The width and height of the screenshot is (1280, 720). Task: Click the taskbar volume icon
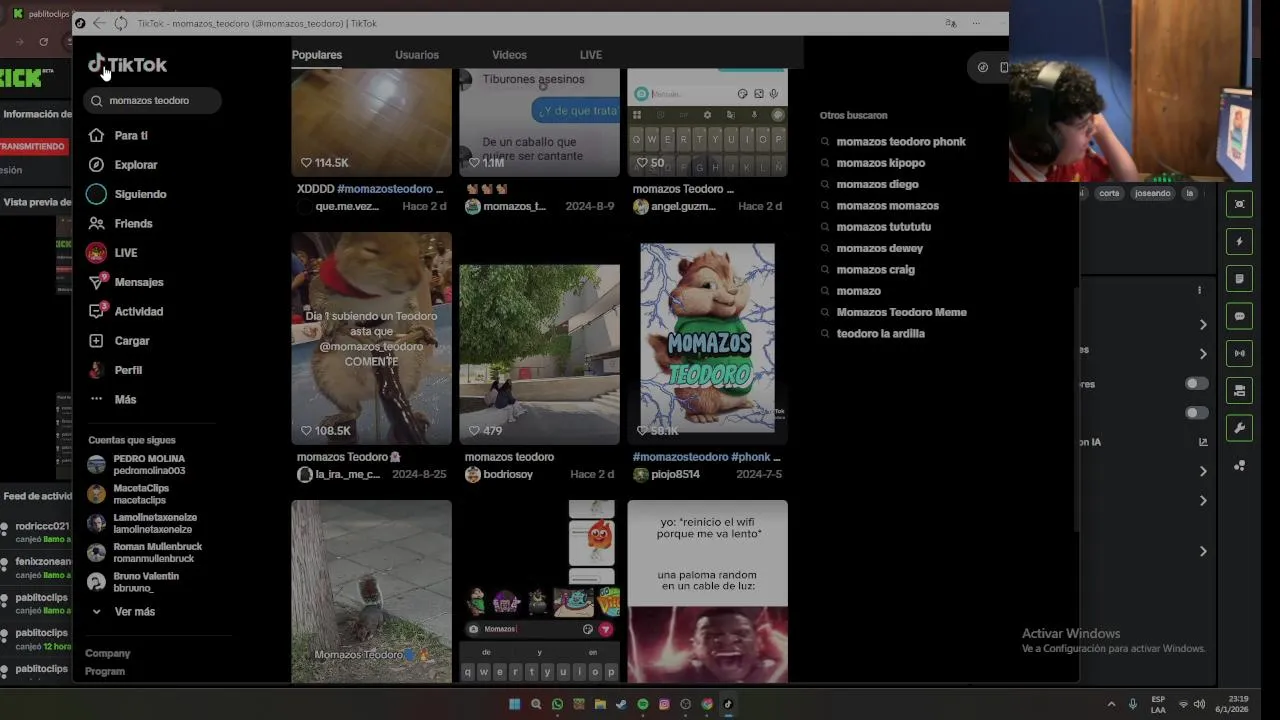tap(1199, 704)
